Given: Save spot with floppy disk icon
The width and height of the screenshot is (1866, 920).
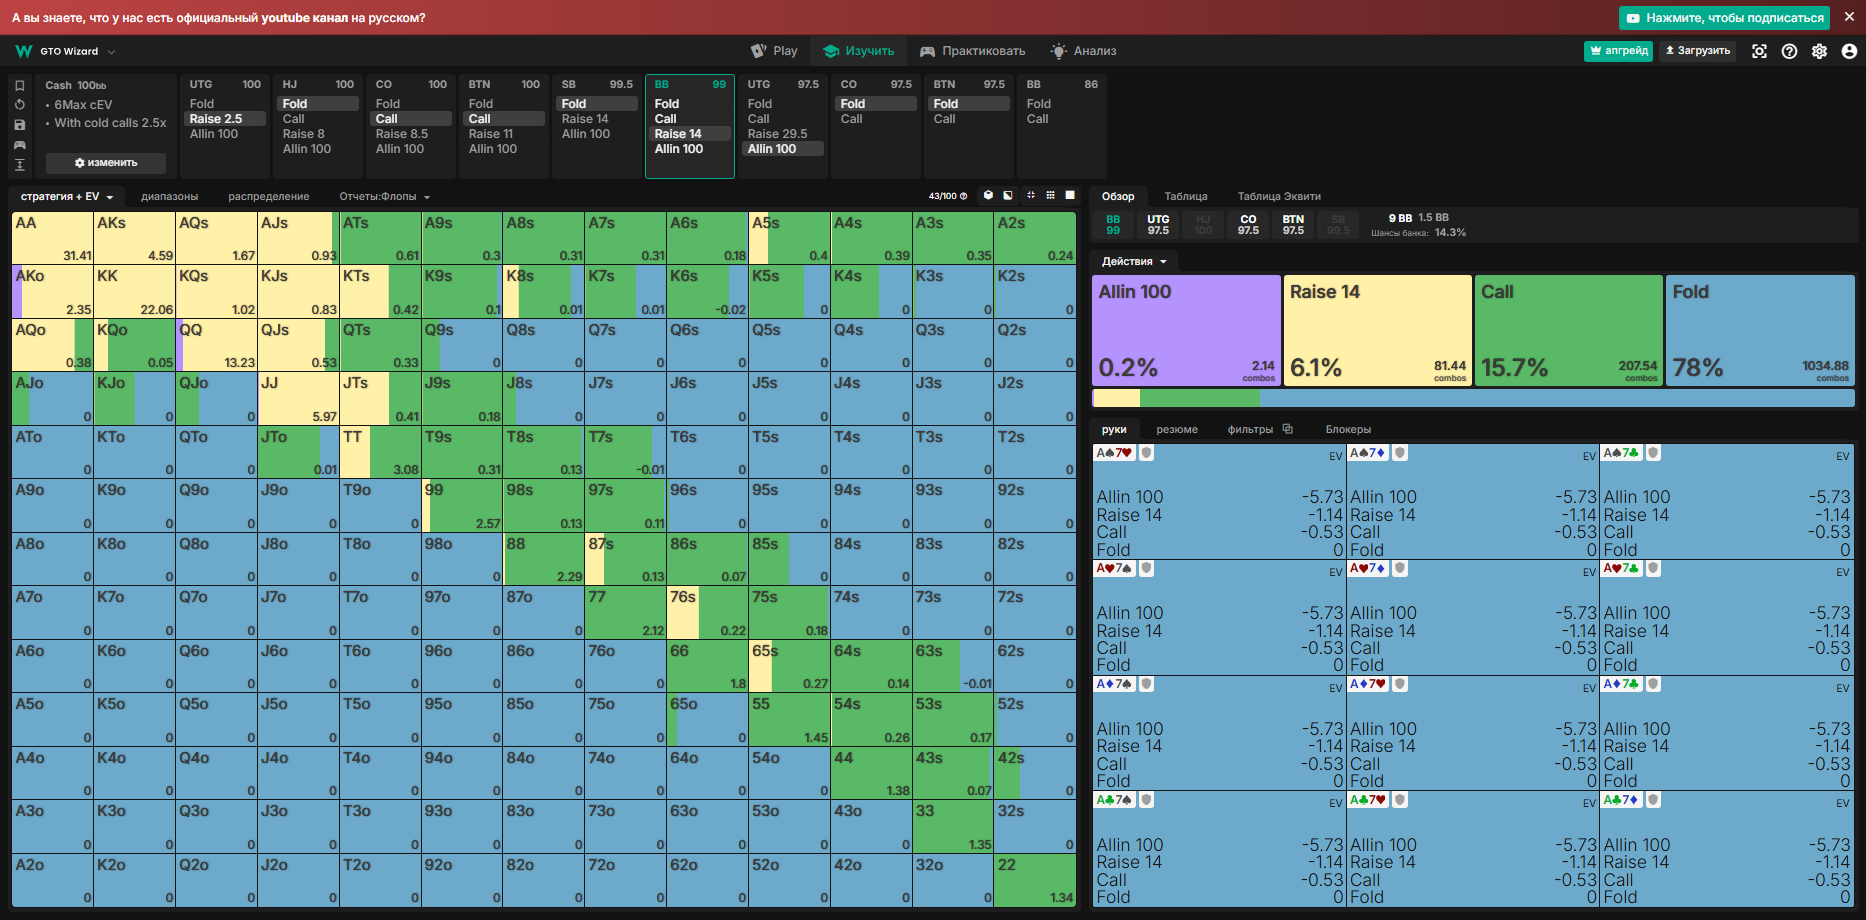Looking at the screenshot, I should (x=19, y=124).
